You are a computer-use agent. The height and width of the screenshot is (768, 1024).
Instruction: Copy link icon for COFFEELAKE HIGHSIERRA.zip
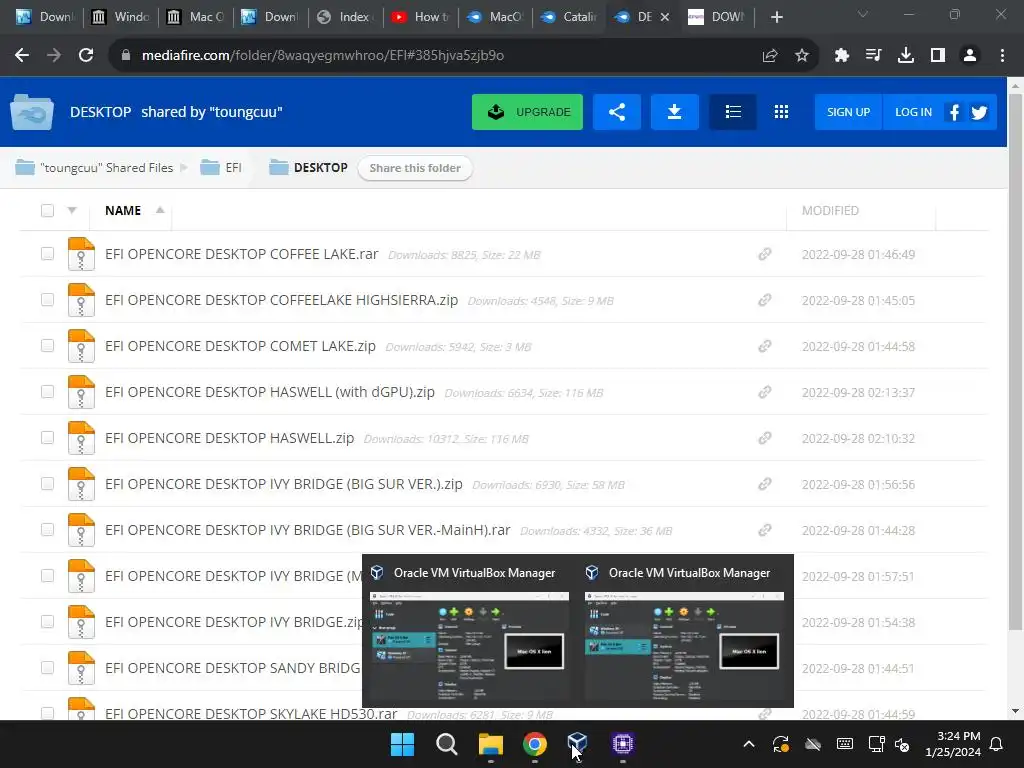point(765,300)
